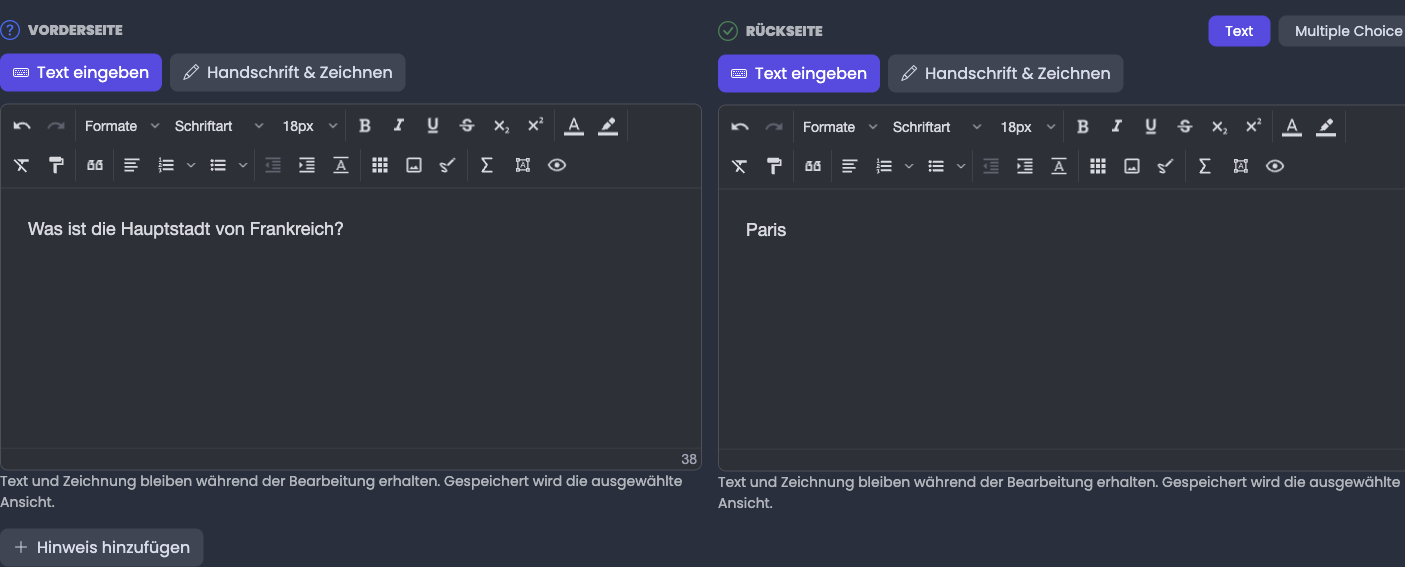The width and height of the screenshot is (1405, 567).
Task: Undo in the Rückseite editor
Action: [x=740, y=127]
